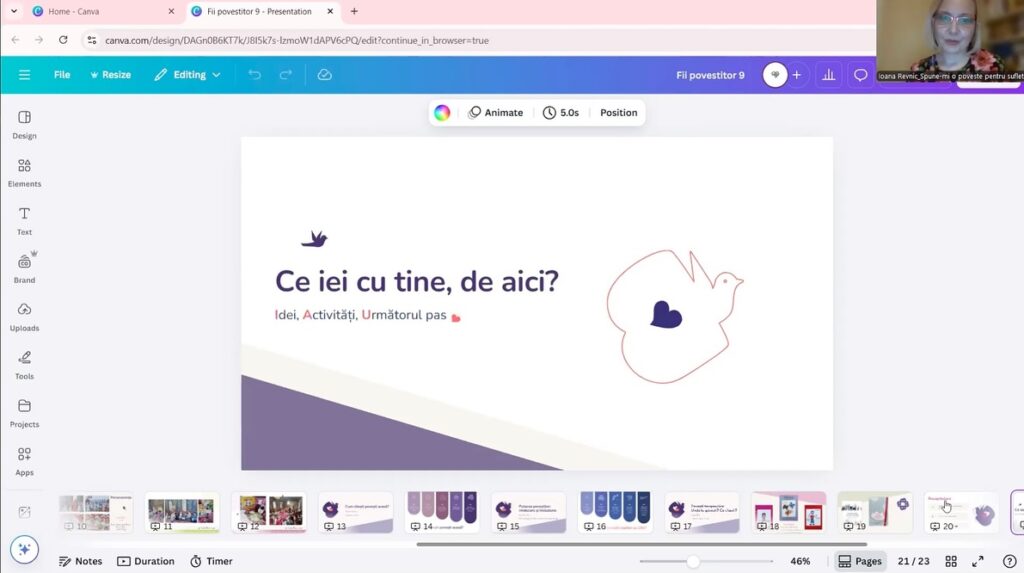Select slide 16 thumbnail
Image resolution: width=1024 pixels, height=573 pixels.
615,513
